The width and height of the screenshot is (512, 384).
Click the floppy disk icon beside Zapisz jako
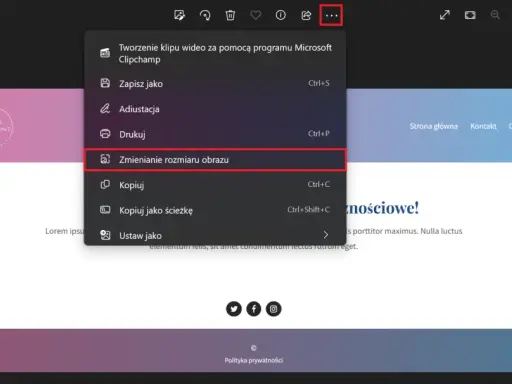coord(105,83)
